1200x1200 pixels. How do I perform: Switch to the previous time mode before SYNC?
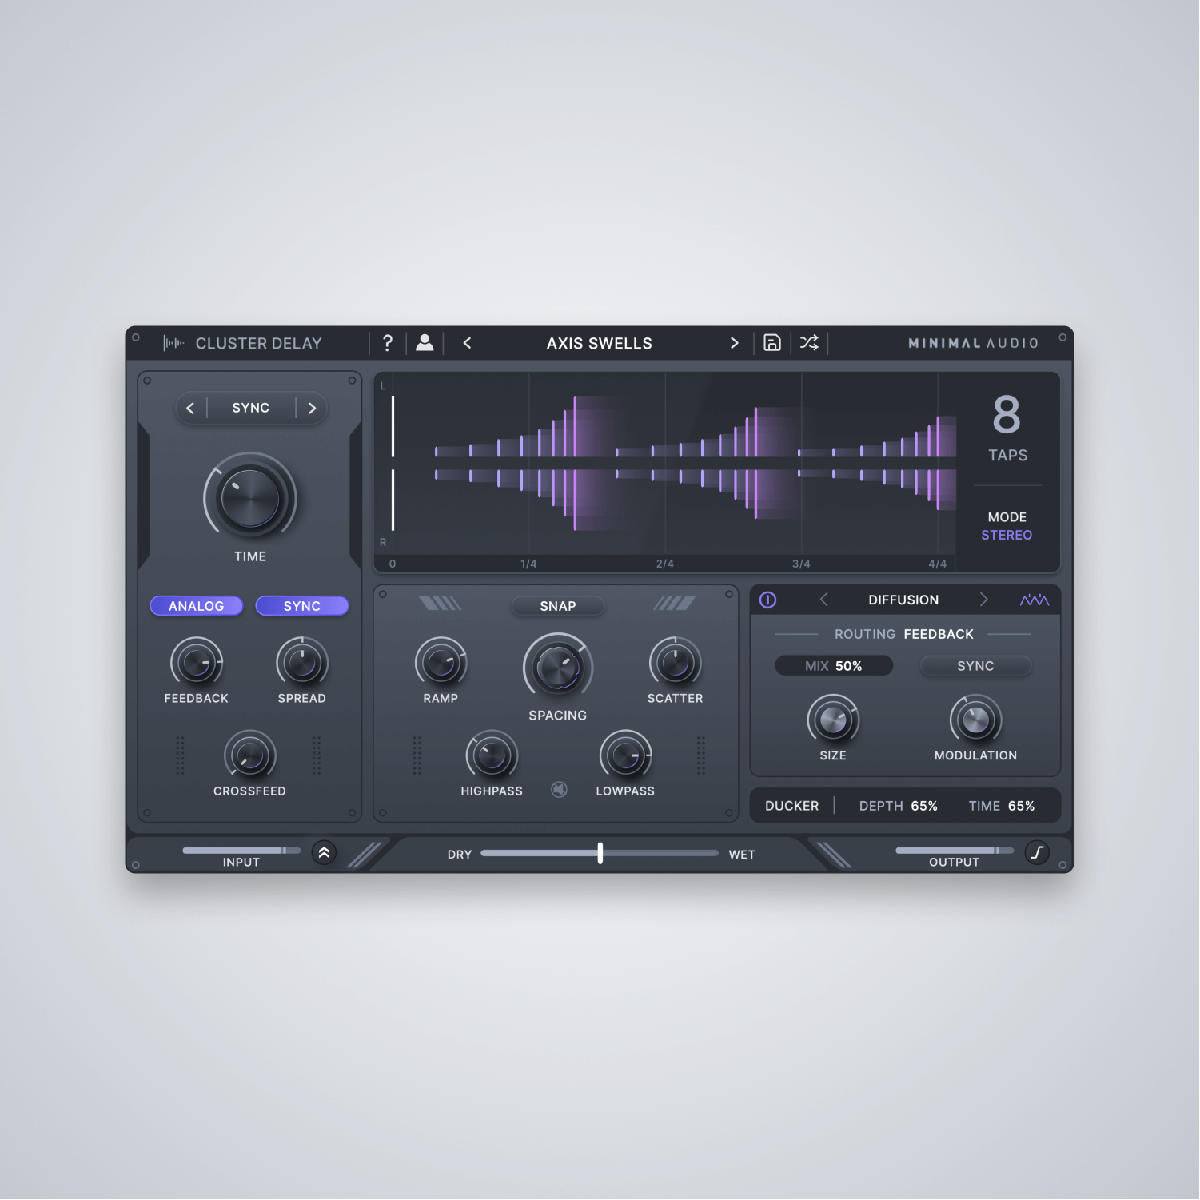190,408
